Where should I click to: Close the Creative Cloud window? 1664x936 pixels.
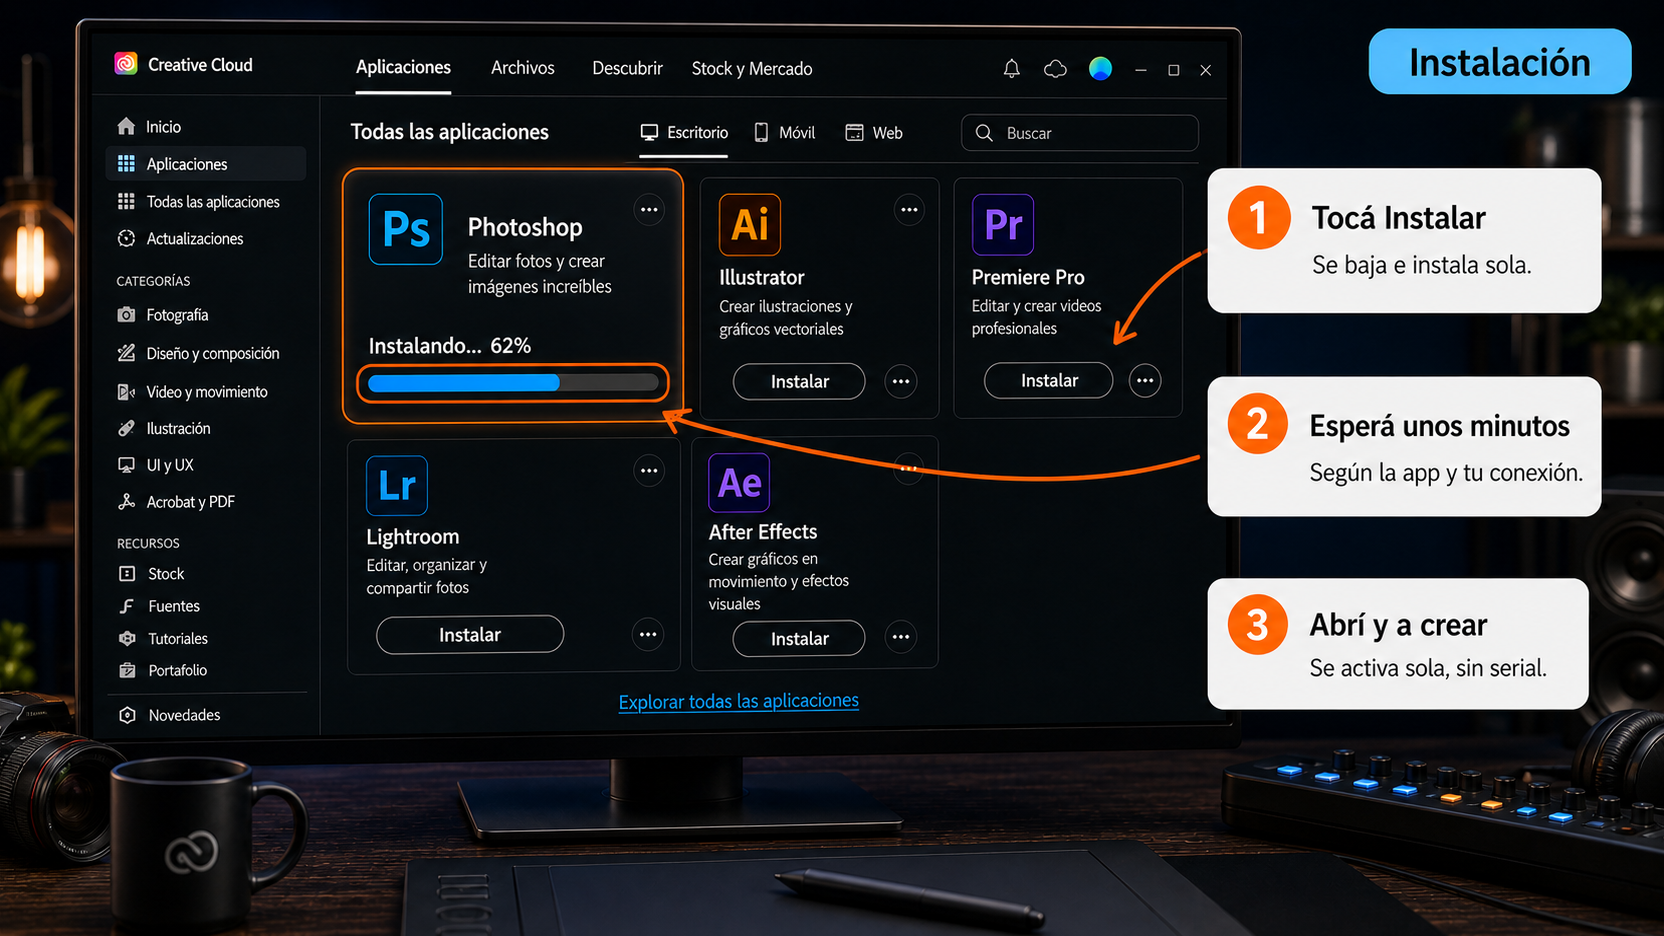pos(1206,70)
